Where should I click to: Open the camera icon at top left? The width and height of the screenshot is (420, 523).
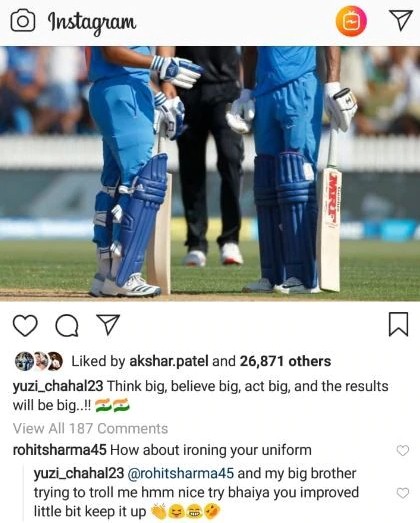[x=23, y=20]
